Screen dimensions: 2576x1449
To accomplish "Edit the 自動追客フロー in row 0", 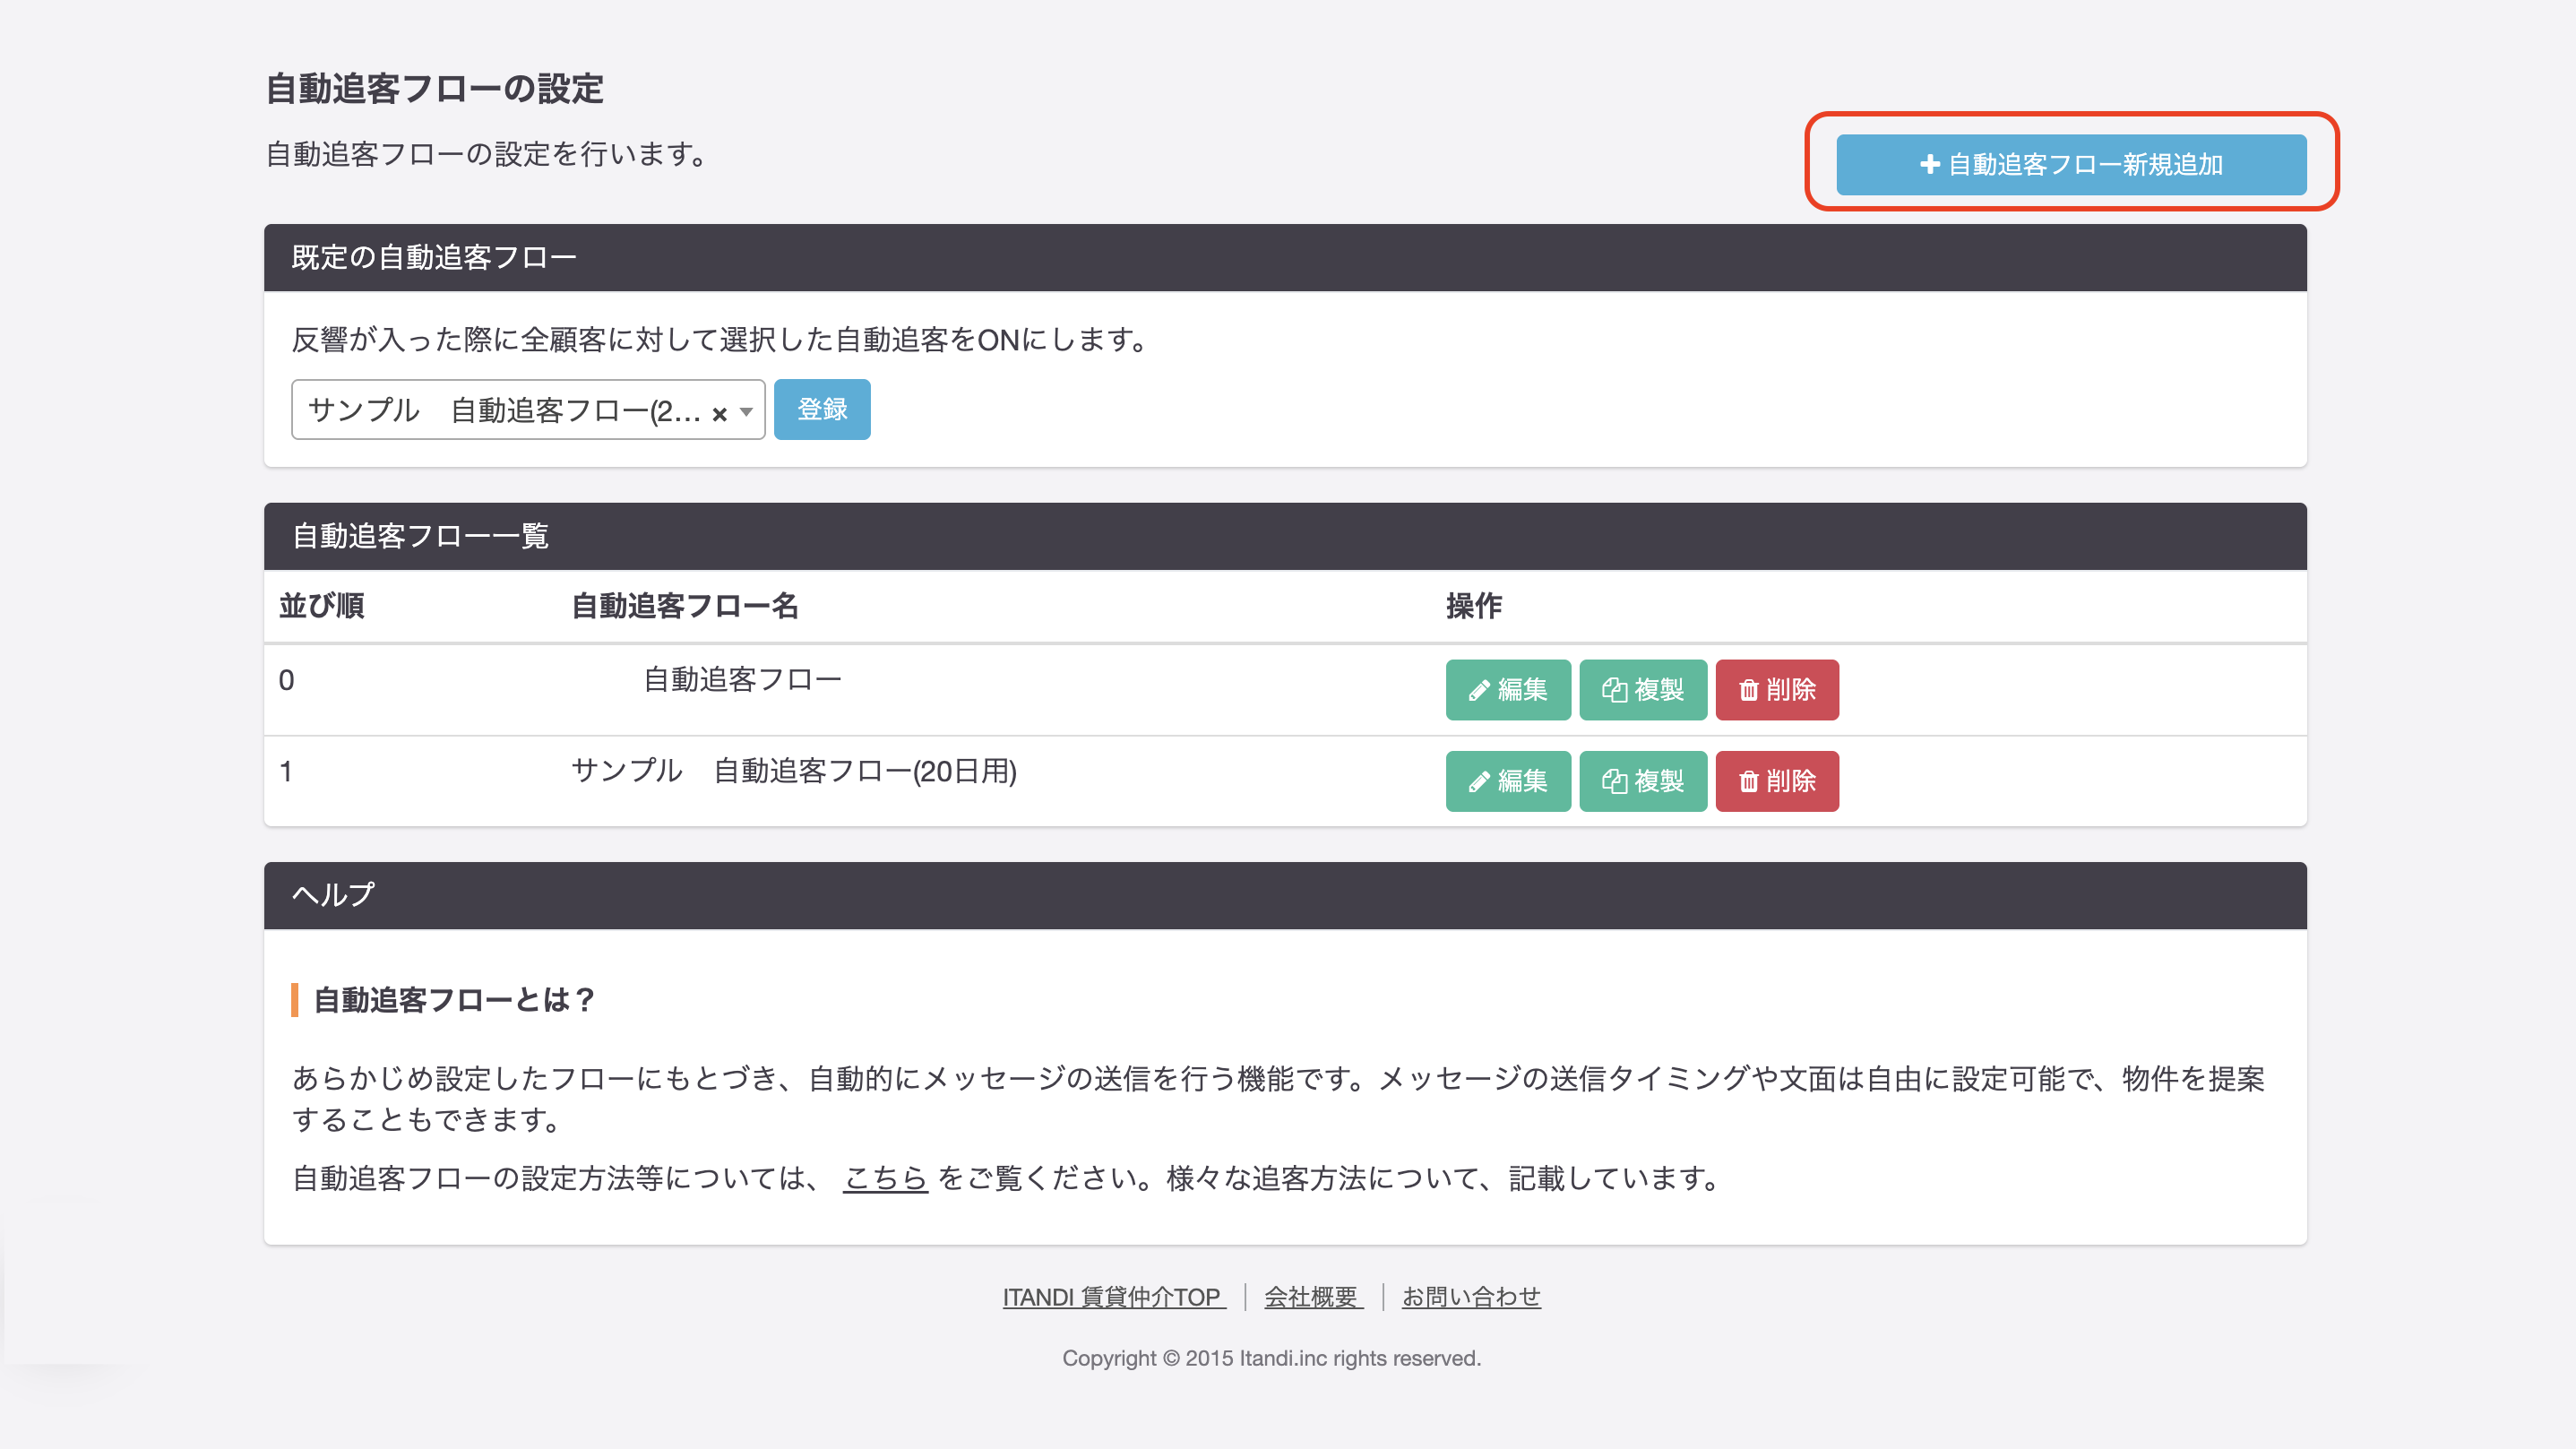I will click(1508, 690).
